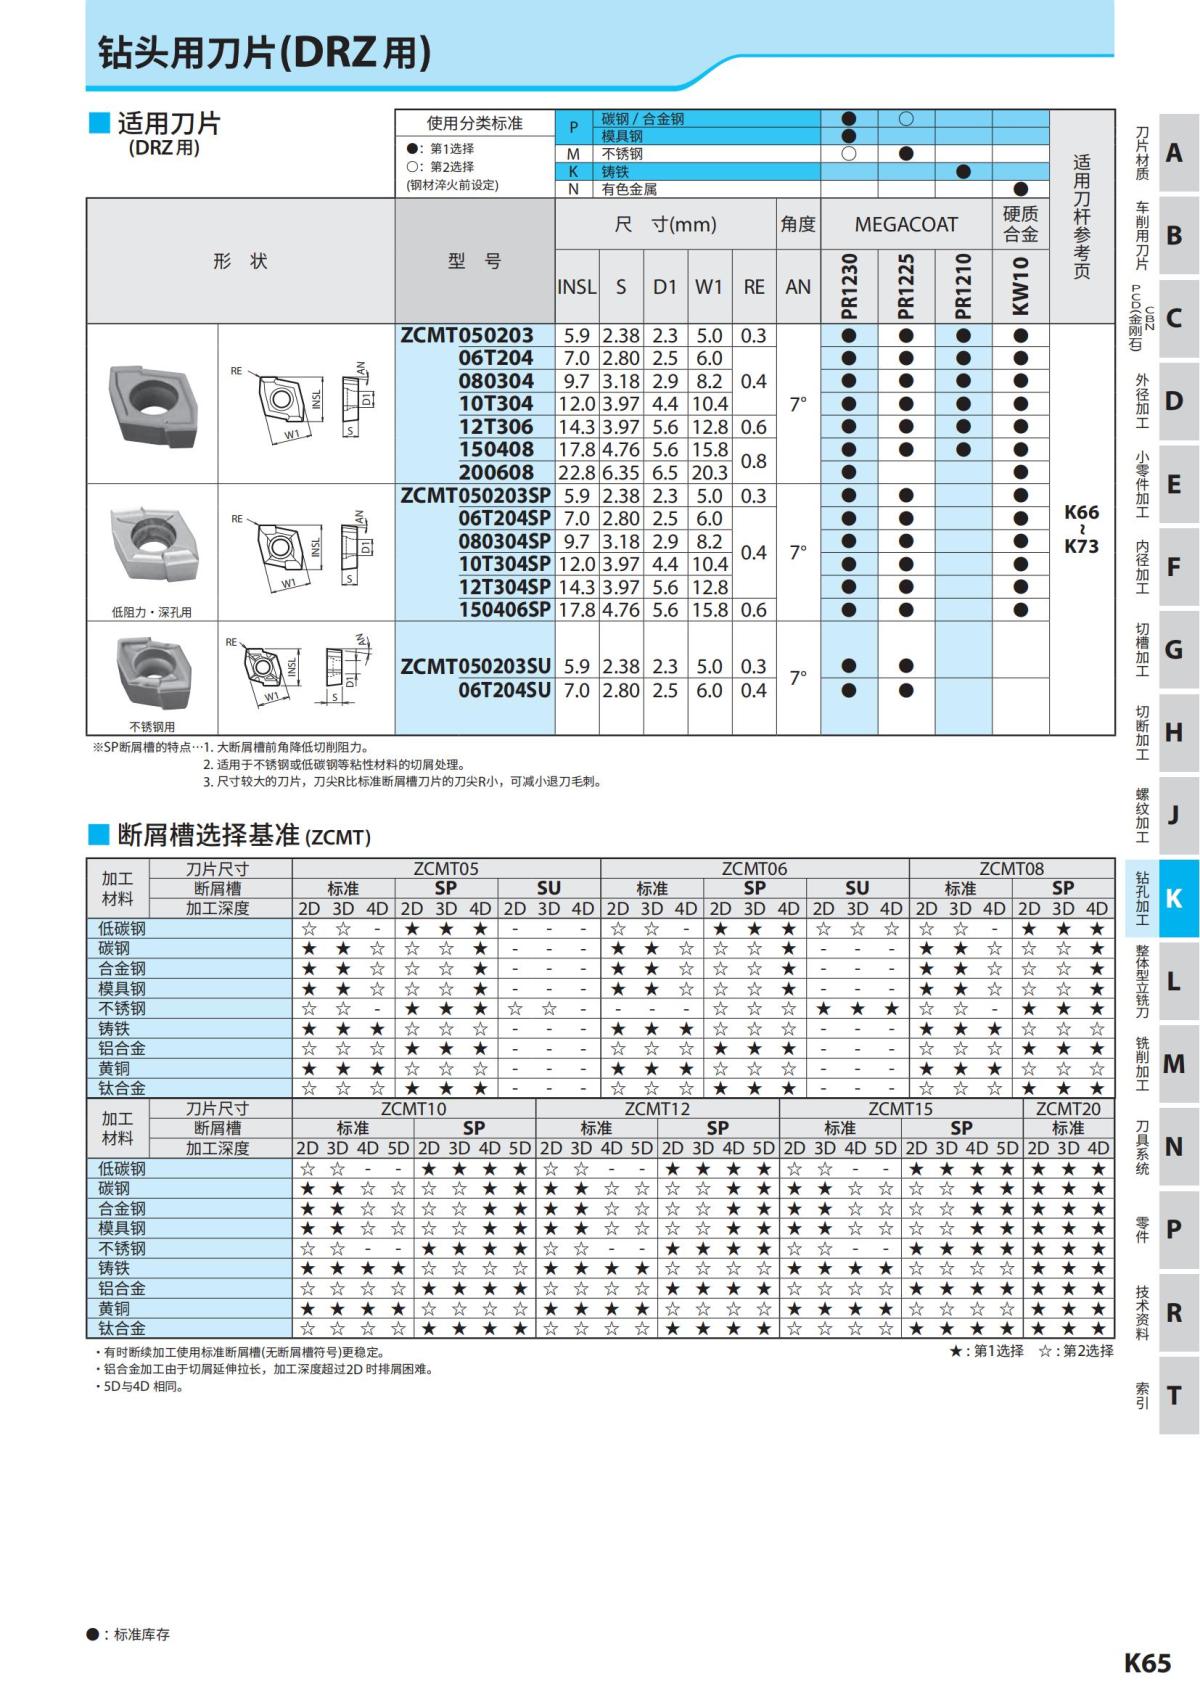The height and width of the screenshot is (1697, 1200).
Task: Open section tab A 刀片材质
Action: click(1164, 153)
